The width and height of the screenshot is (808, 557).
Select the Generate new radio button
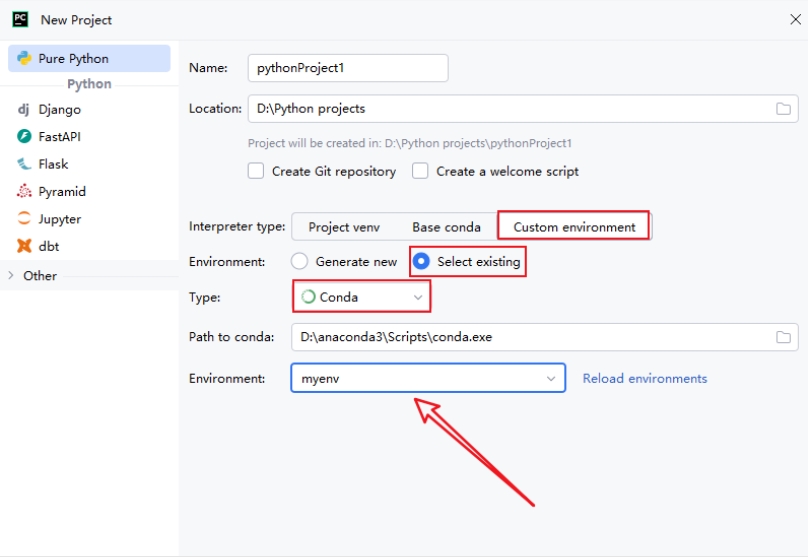(299, 261)
